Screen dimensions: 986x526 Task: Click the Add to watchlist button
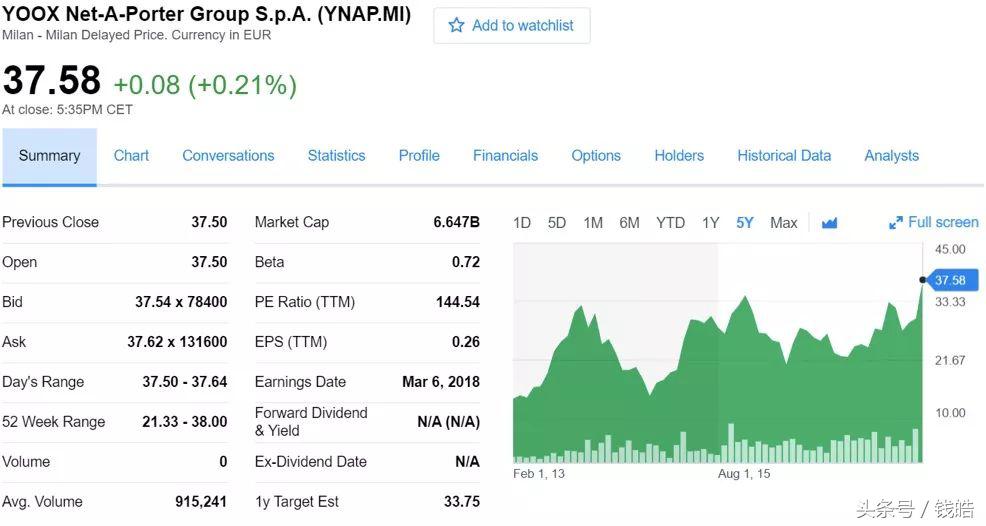512,26
